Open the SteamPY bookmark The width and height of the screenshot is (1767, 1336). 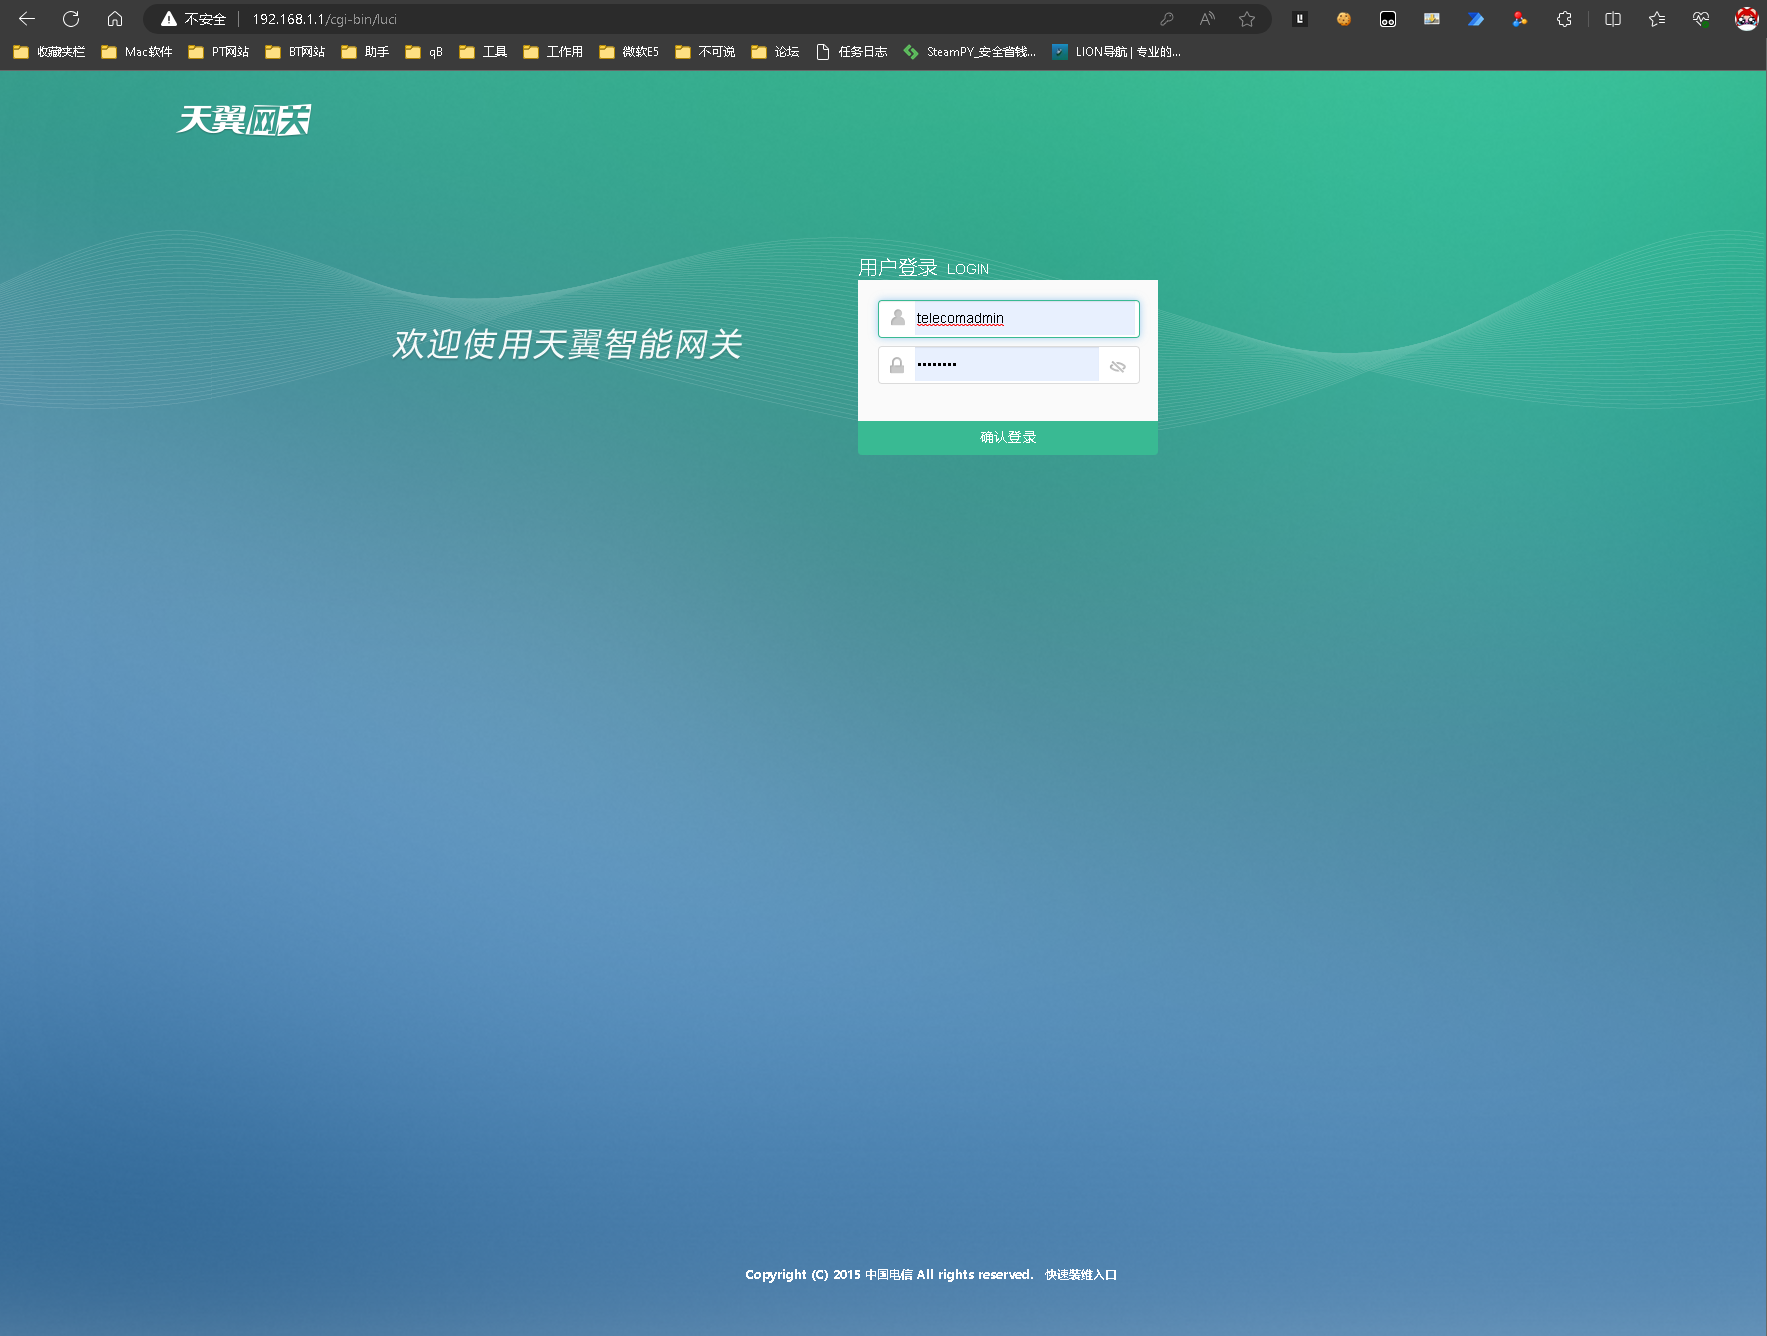tap(969, 52)
